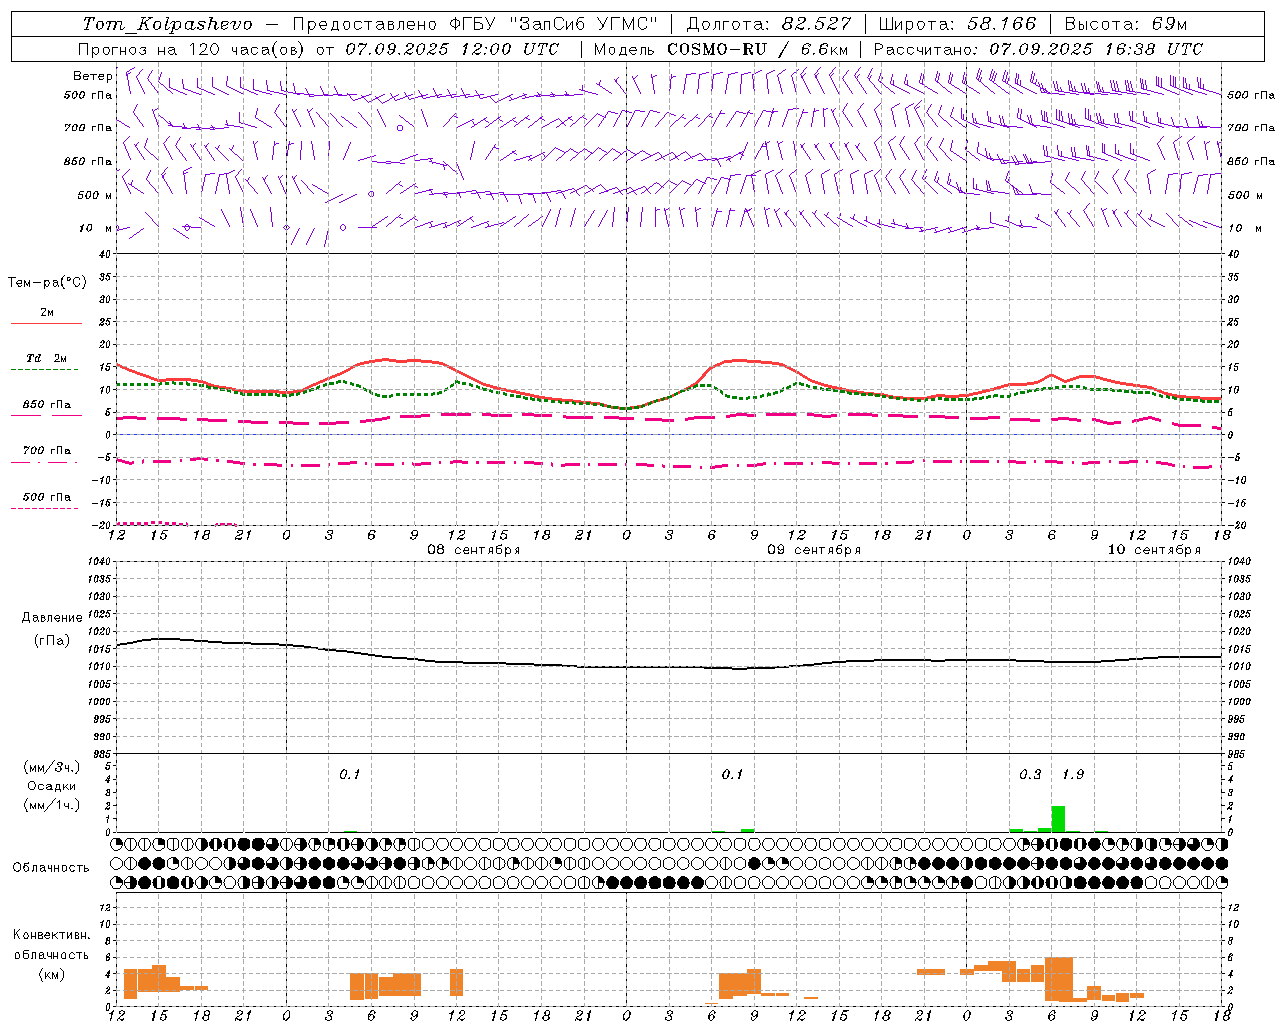This screenshot has height=1024, width=1280.
Task: Select the elevation text "Высота: 69м"
Action: click(1125, 24)
